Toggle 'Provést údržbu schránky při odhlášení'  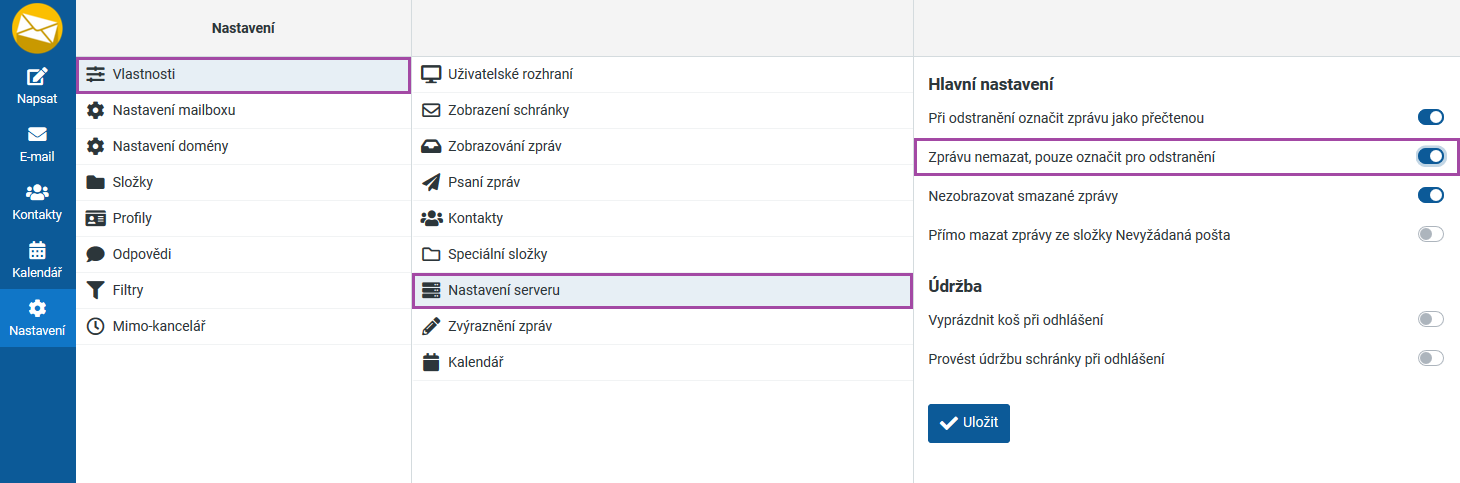(x=1431, y=358)
